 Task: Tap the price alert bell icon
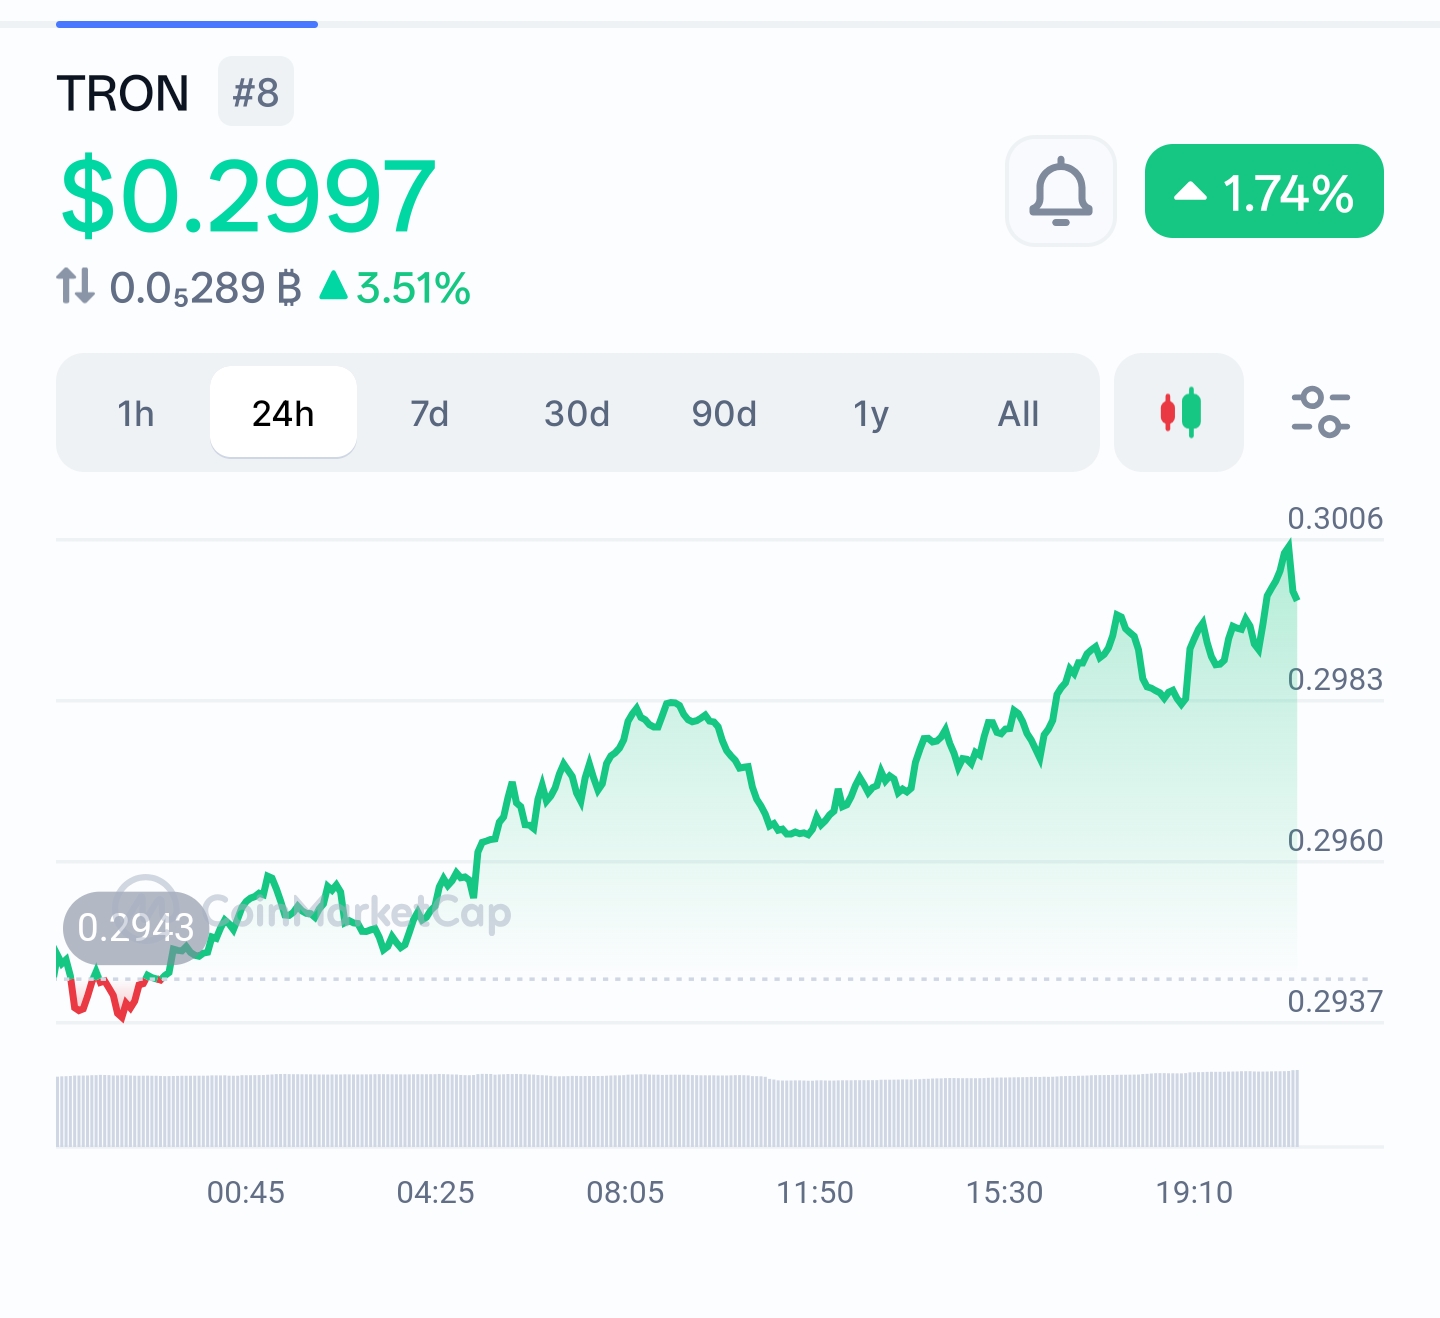click(x=1060, y=191)
